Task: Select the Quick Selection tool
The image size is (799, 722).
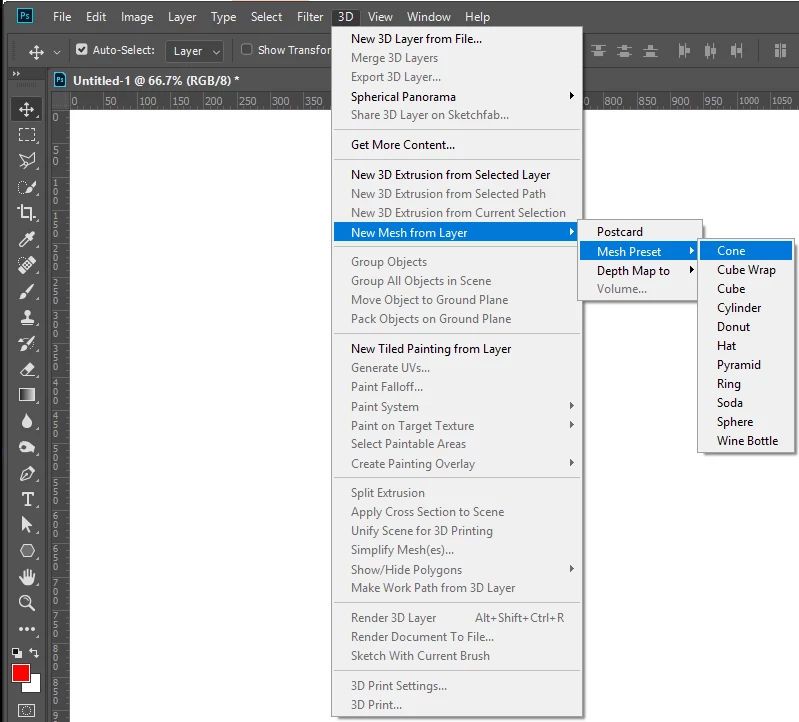Action: click(x=26, y=187)
